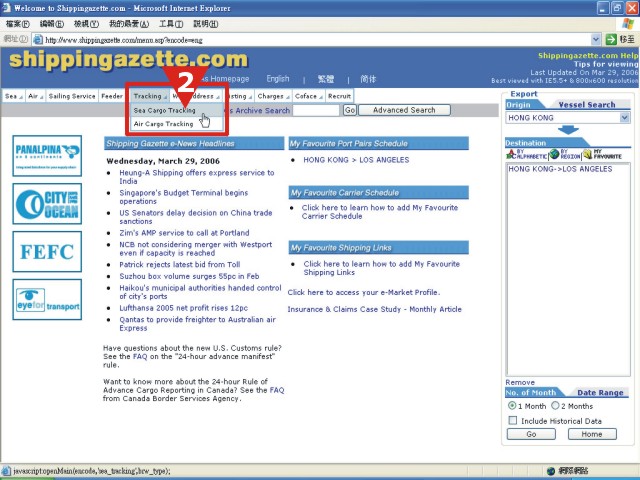Click the IE icon in title bar

click(x=6, y=8)
